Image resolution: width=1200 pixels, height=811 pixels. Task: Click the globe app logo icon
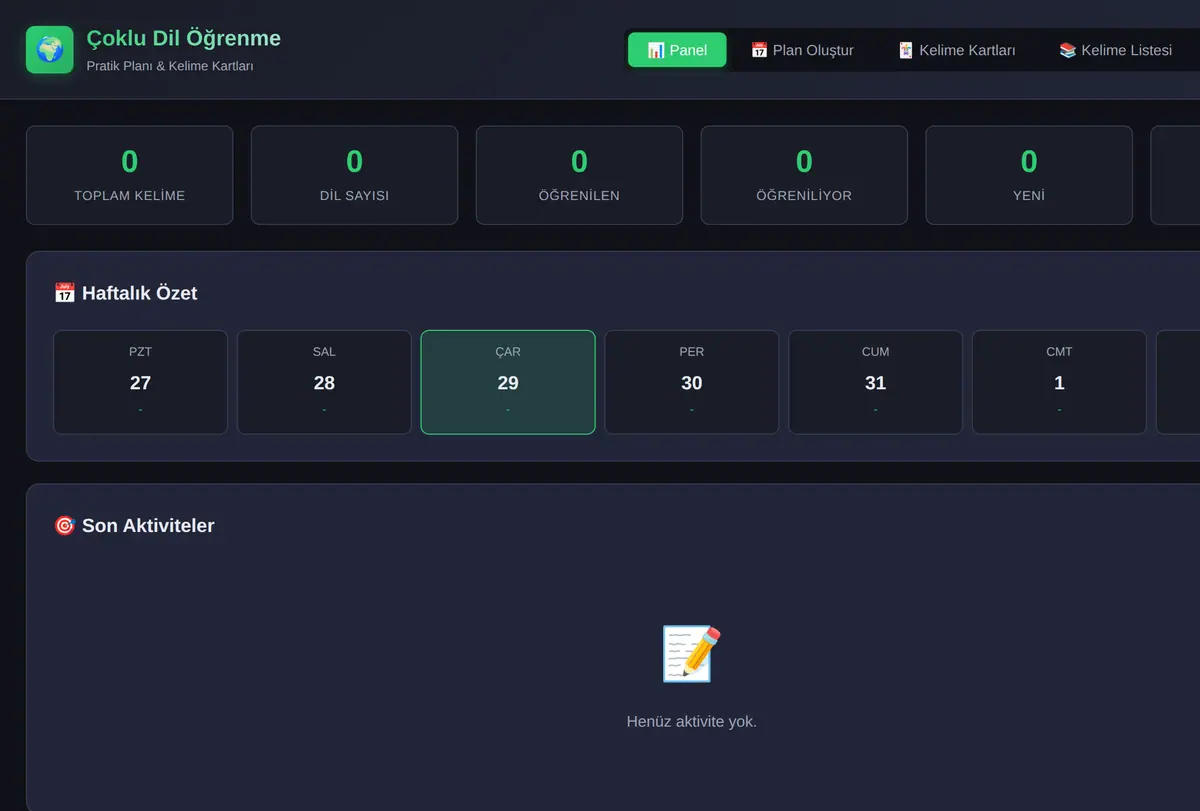(50, 50)
